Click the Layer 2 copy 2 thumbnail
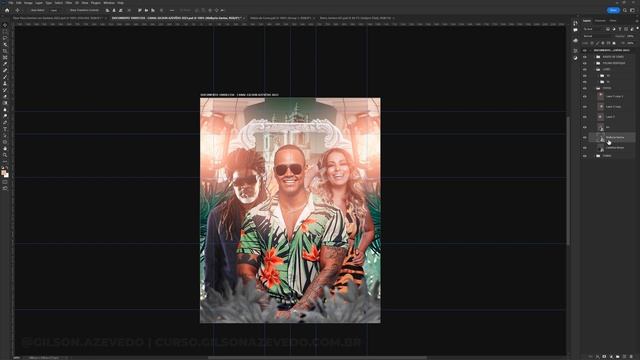The width and height of the screenshot is (640, 360). 600,96
